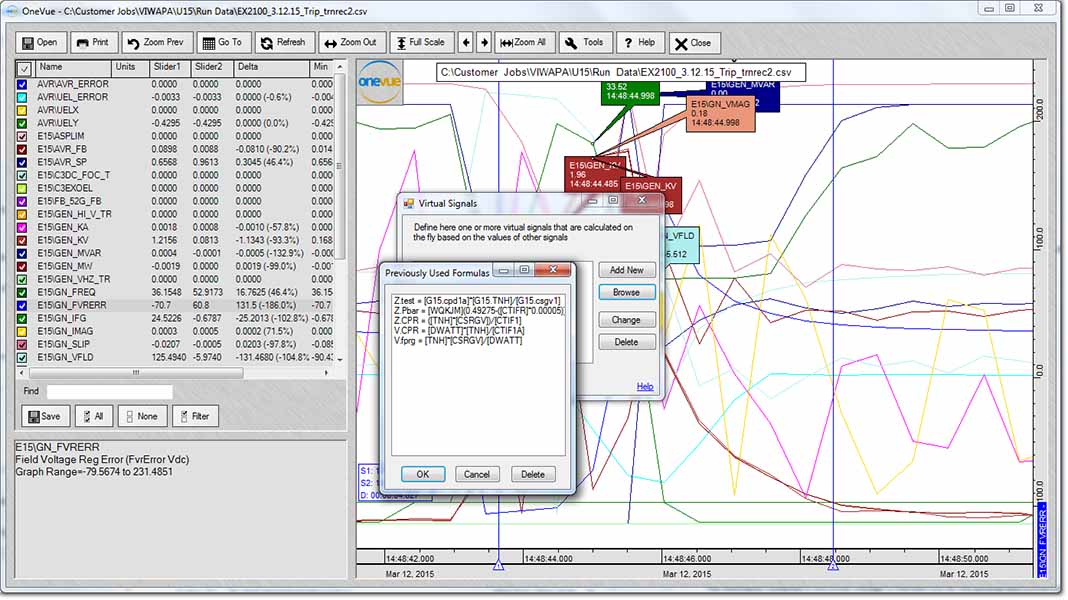Refresh the graph data
The height and width of the screenshot is (600, 1068).
click(283, 43)
